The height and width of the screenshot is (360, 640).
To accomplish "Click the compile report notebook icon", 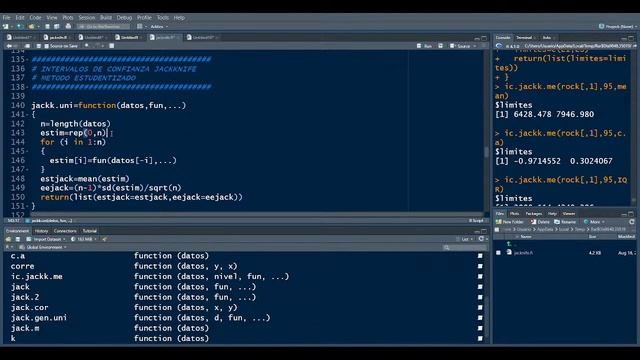I will [112, 46].
